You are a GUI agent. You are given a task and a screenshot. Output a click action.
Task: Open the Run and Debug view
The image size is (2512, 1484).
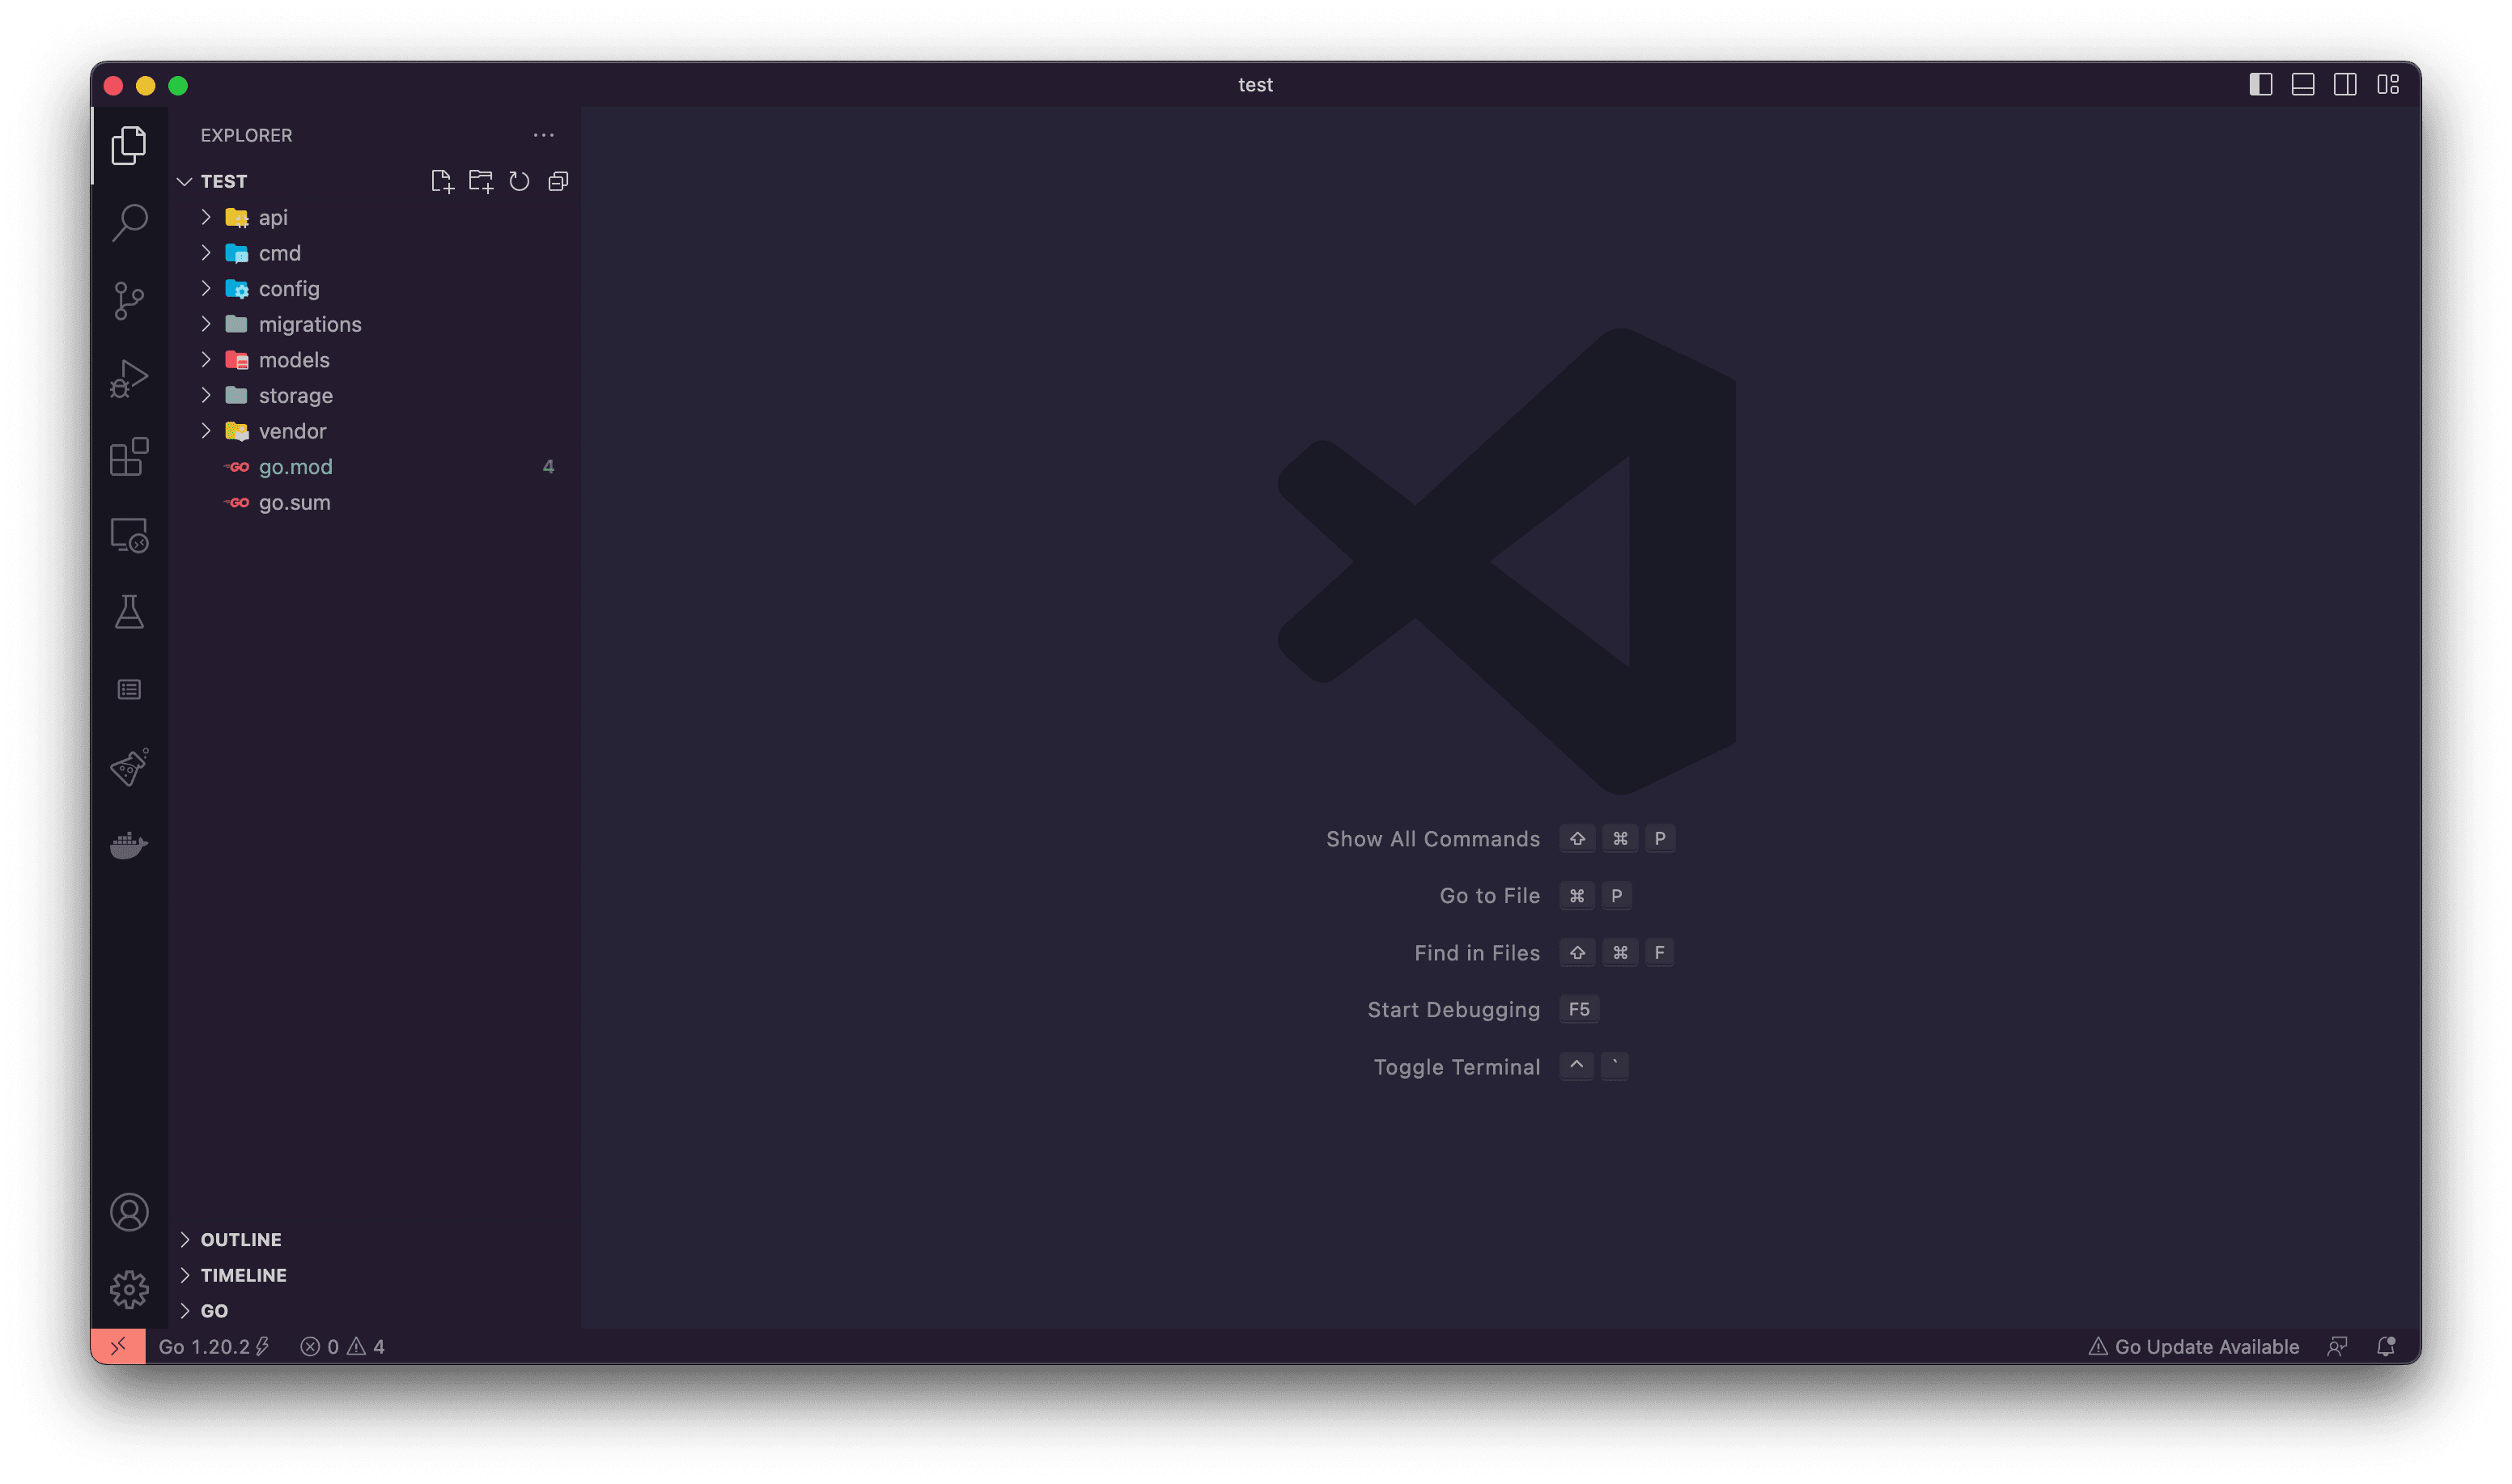click(129, 378)
